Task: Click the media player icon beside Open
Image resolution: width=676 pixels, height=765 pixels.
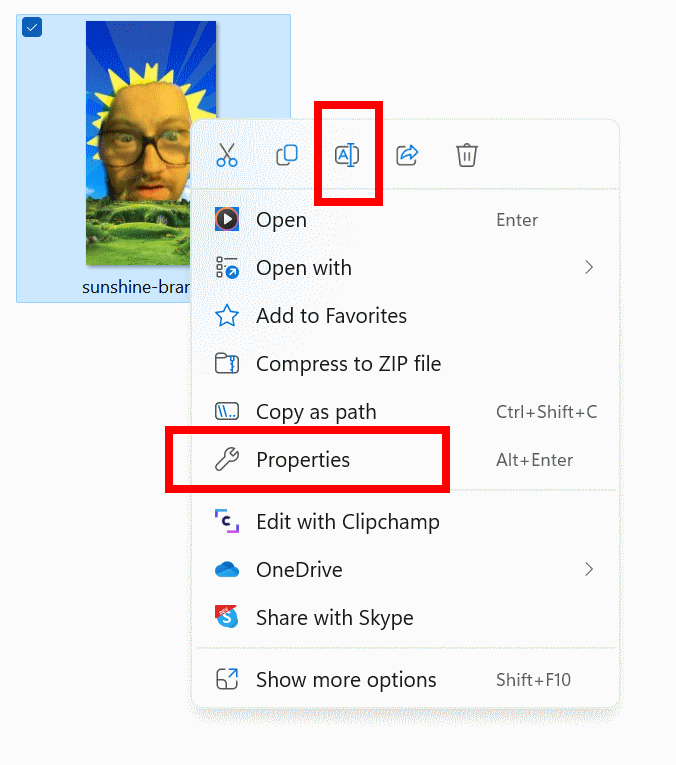Action: (227, 220)
